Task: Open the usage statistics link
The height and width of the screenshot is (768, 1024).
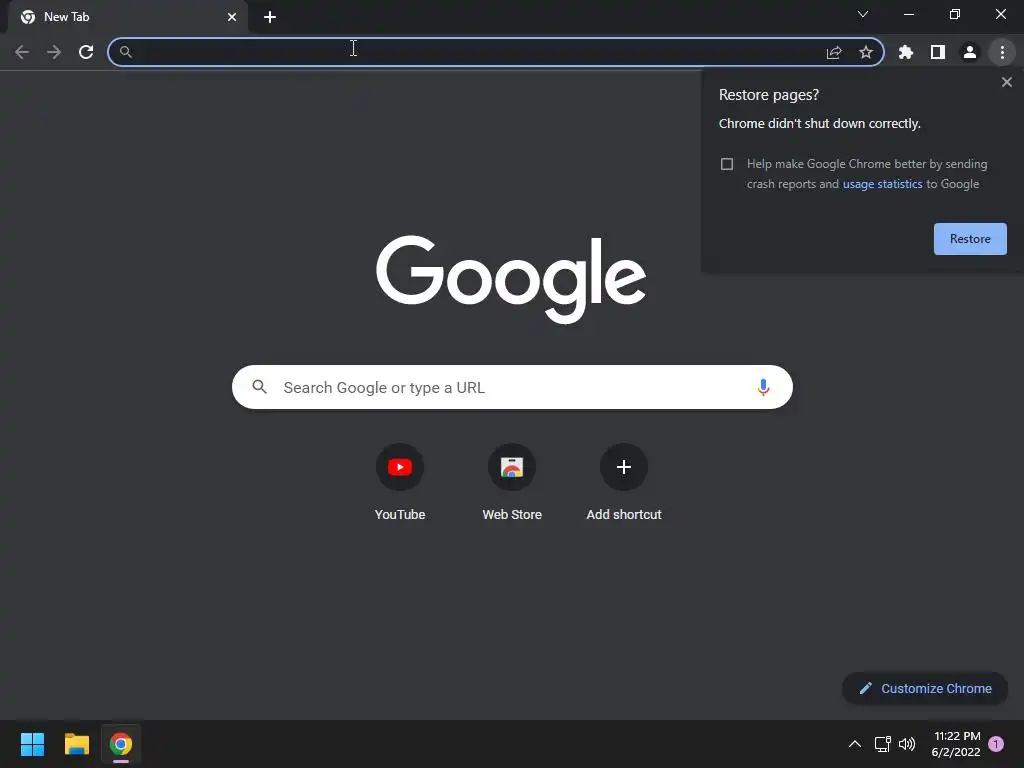Action: click(882, 184)
